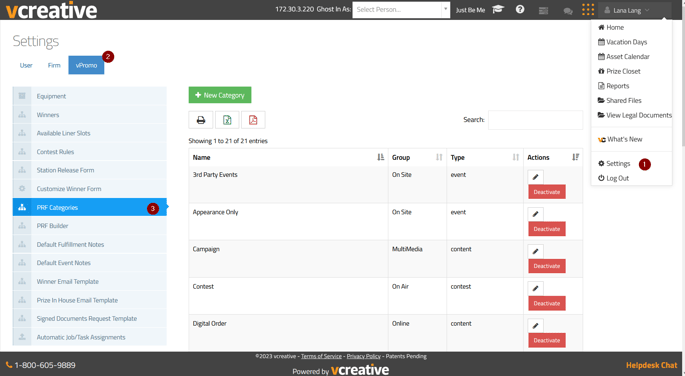The height and width of the screenshot is (376, 685).
Task: Edit 3rd Party Events with pencil icon
Action: pyautogui.click(x=536, y=177)
